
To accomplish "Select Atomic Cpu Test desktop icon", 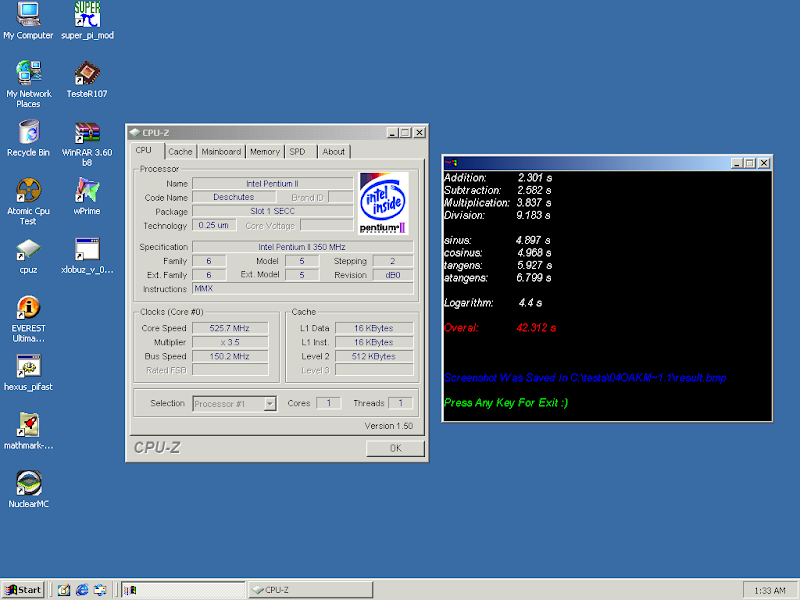I will coord(28,202).
